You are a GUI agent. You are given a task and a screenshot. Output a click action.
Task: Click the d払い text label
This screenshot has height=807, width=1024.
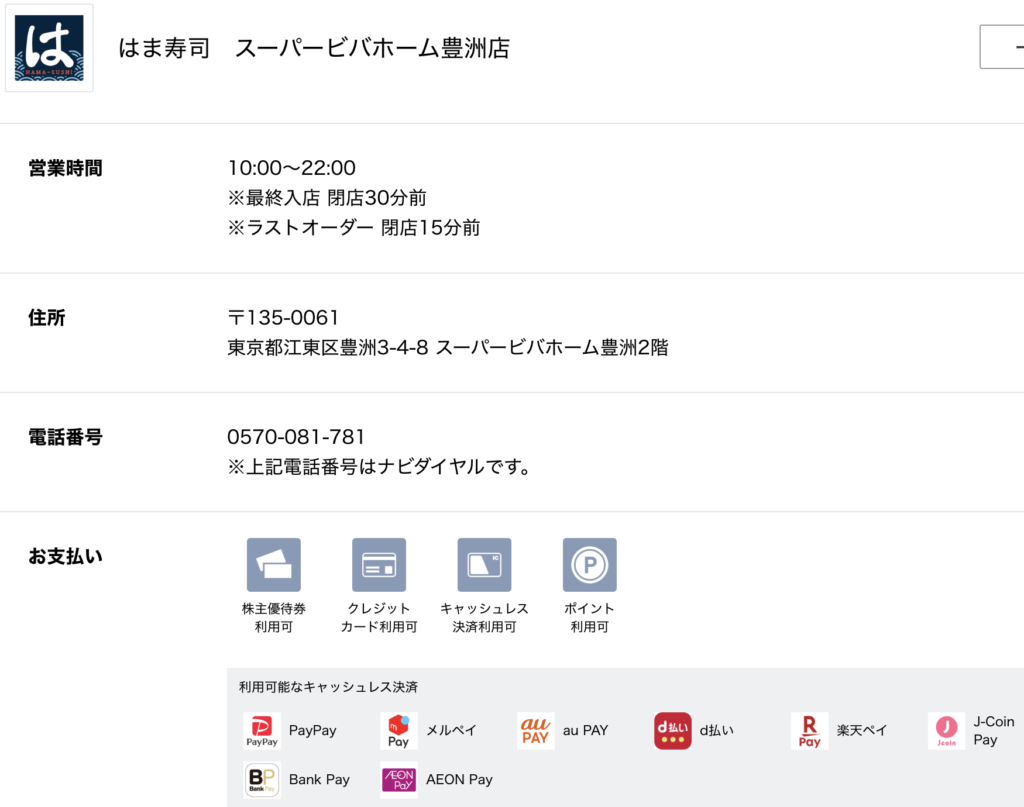tap(716, 731)
